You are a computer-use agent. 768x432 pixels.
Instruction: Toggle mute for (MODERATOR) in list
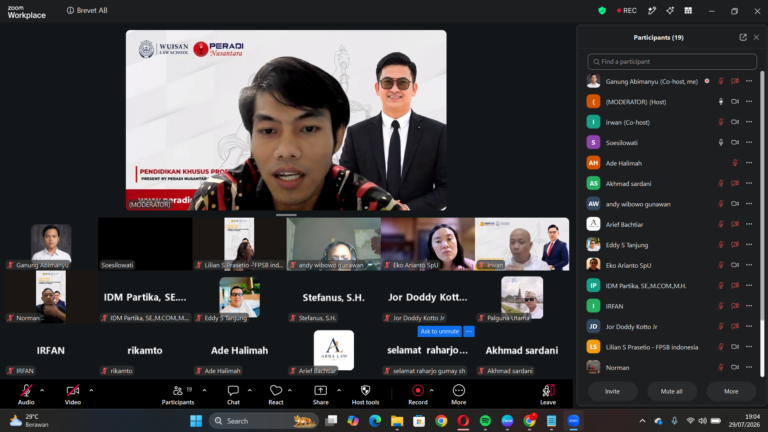coord(720,101)
